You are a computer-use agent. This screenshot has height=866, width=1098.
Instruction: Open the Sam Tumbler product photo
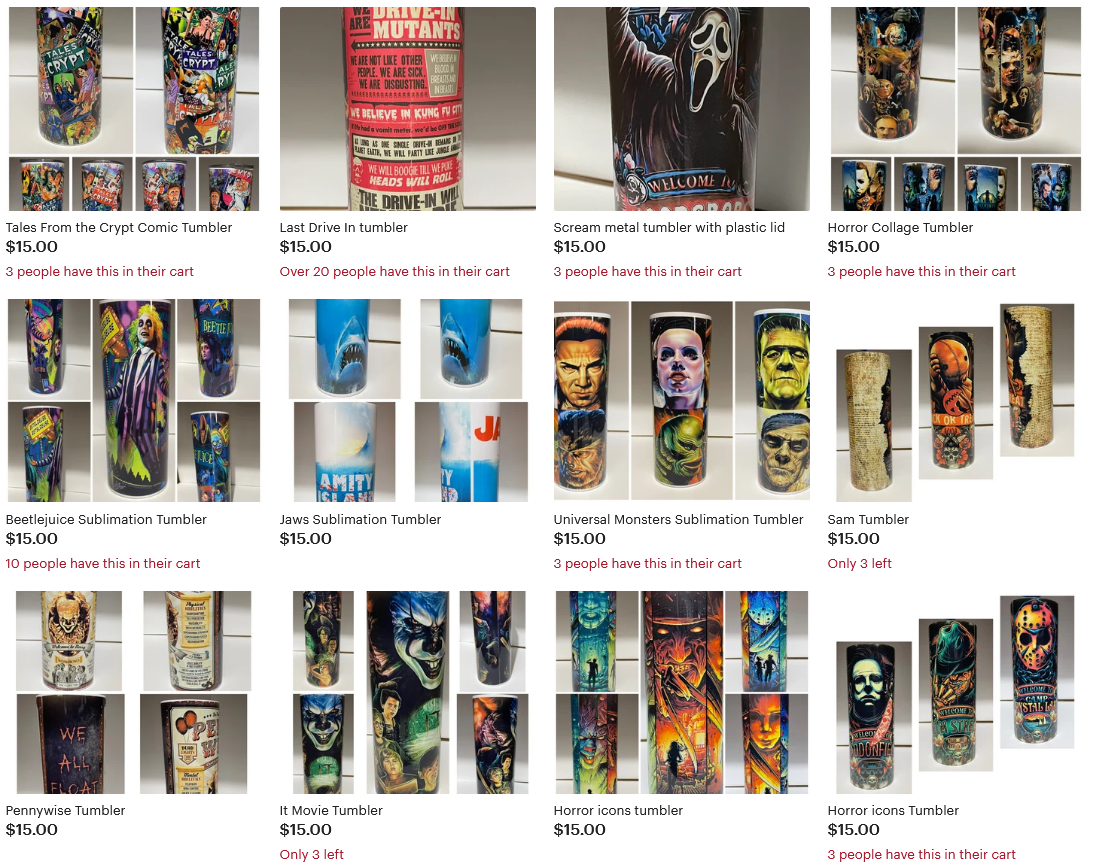click(955, 400)
